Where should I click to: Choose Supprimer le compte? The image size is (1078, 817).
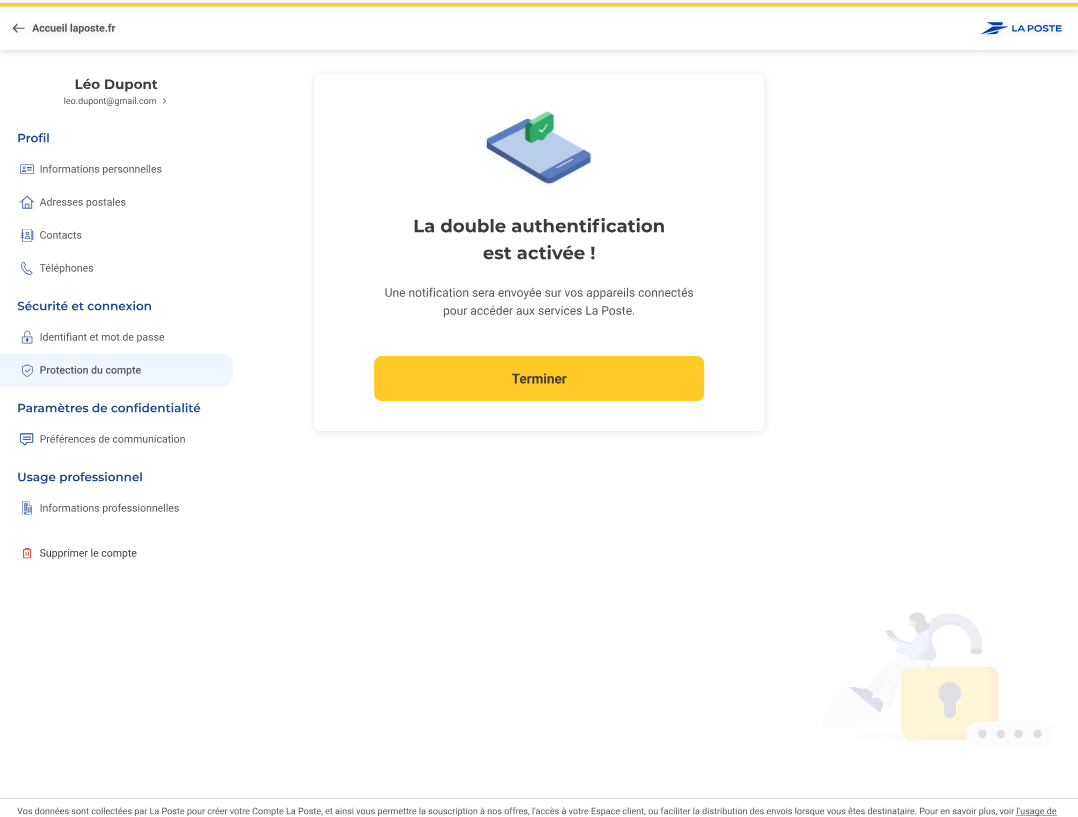click(88, 553)
